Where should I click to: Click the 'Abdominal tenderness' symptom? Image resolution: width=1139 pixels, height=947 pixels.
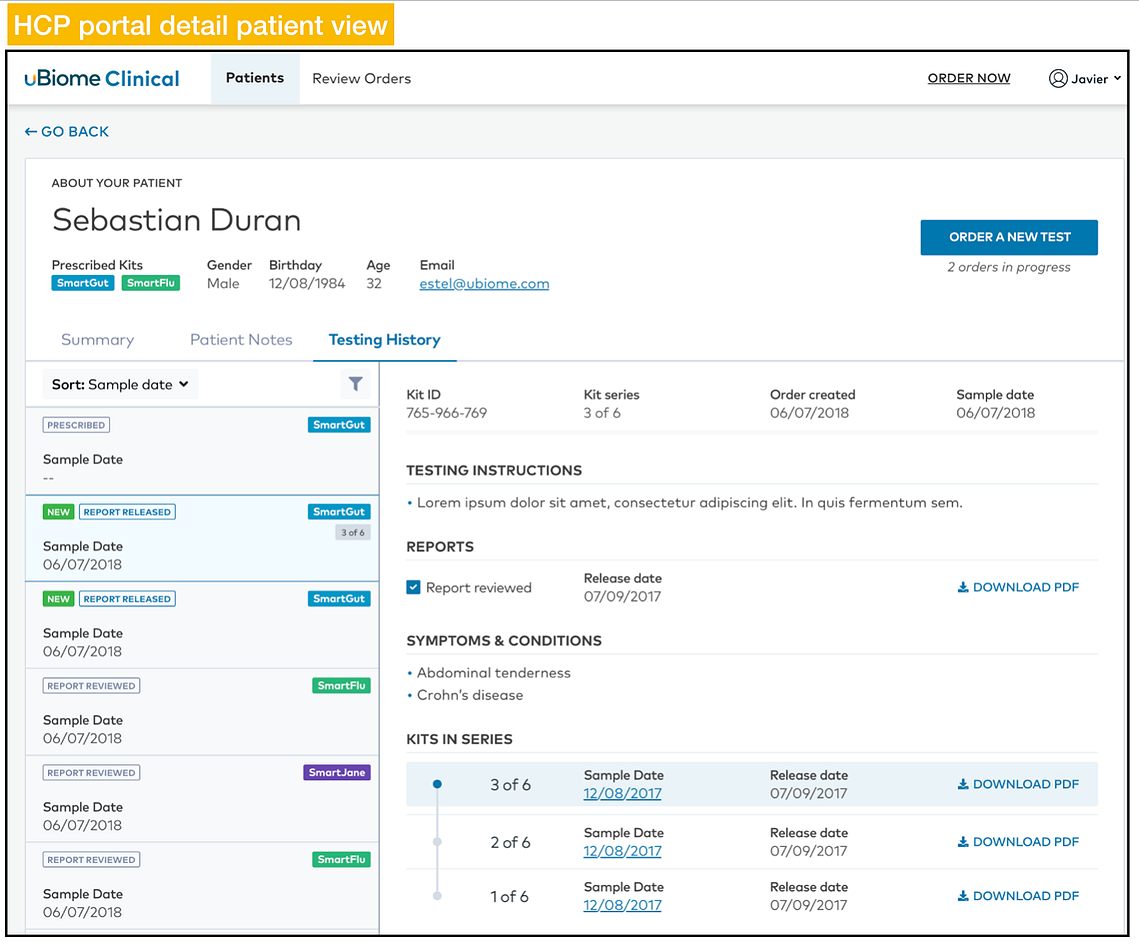(x=493, y=673)
